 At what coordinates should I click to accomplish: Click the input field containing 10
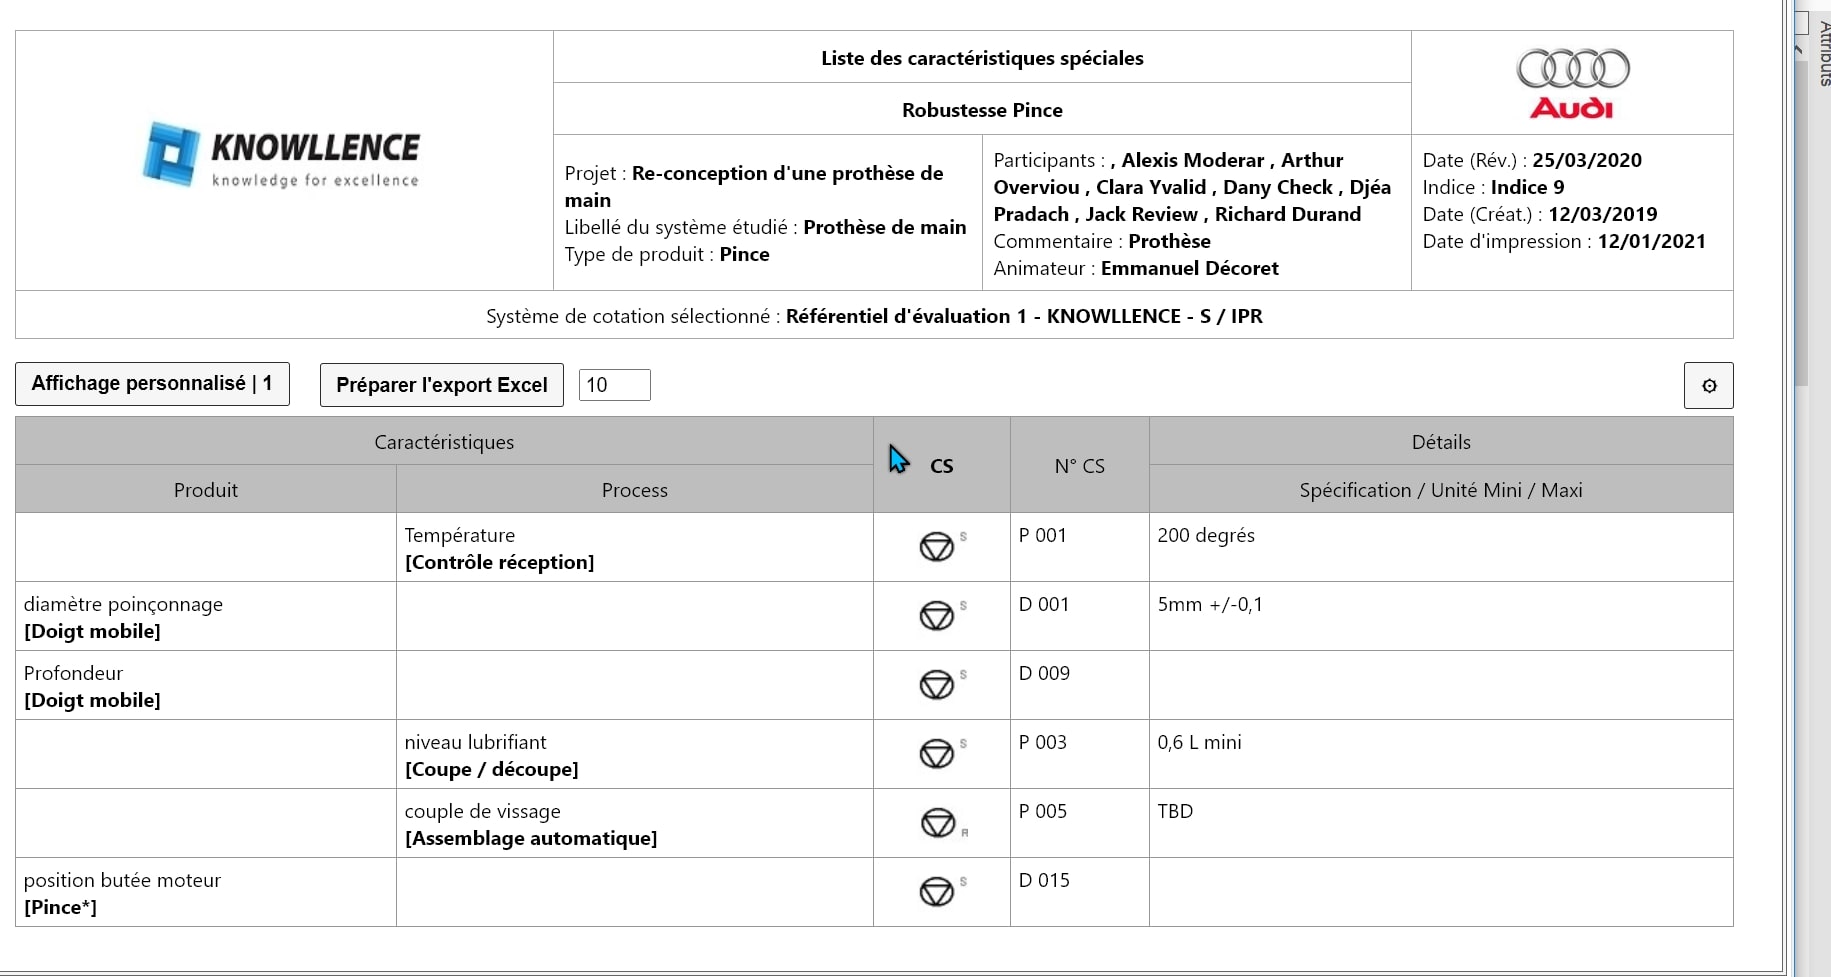(x=615, y=385)
